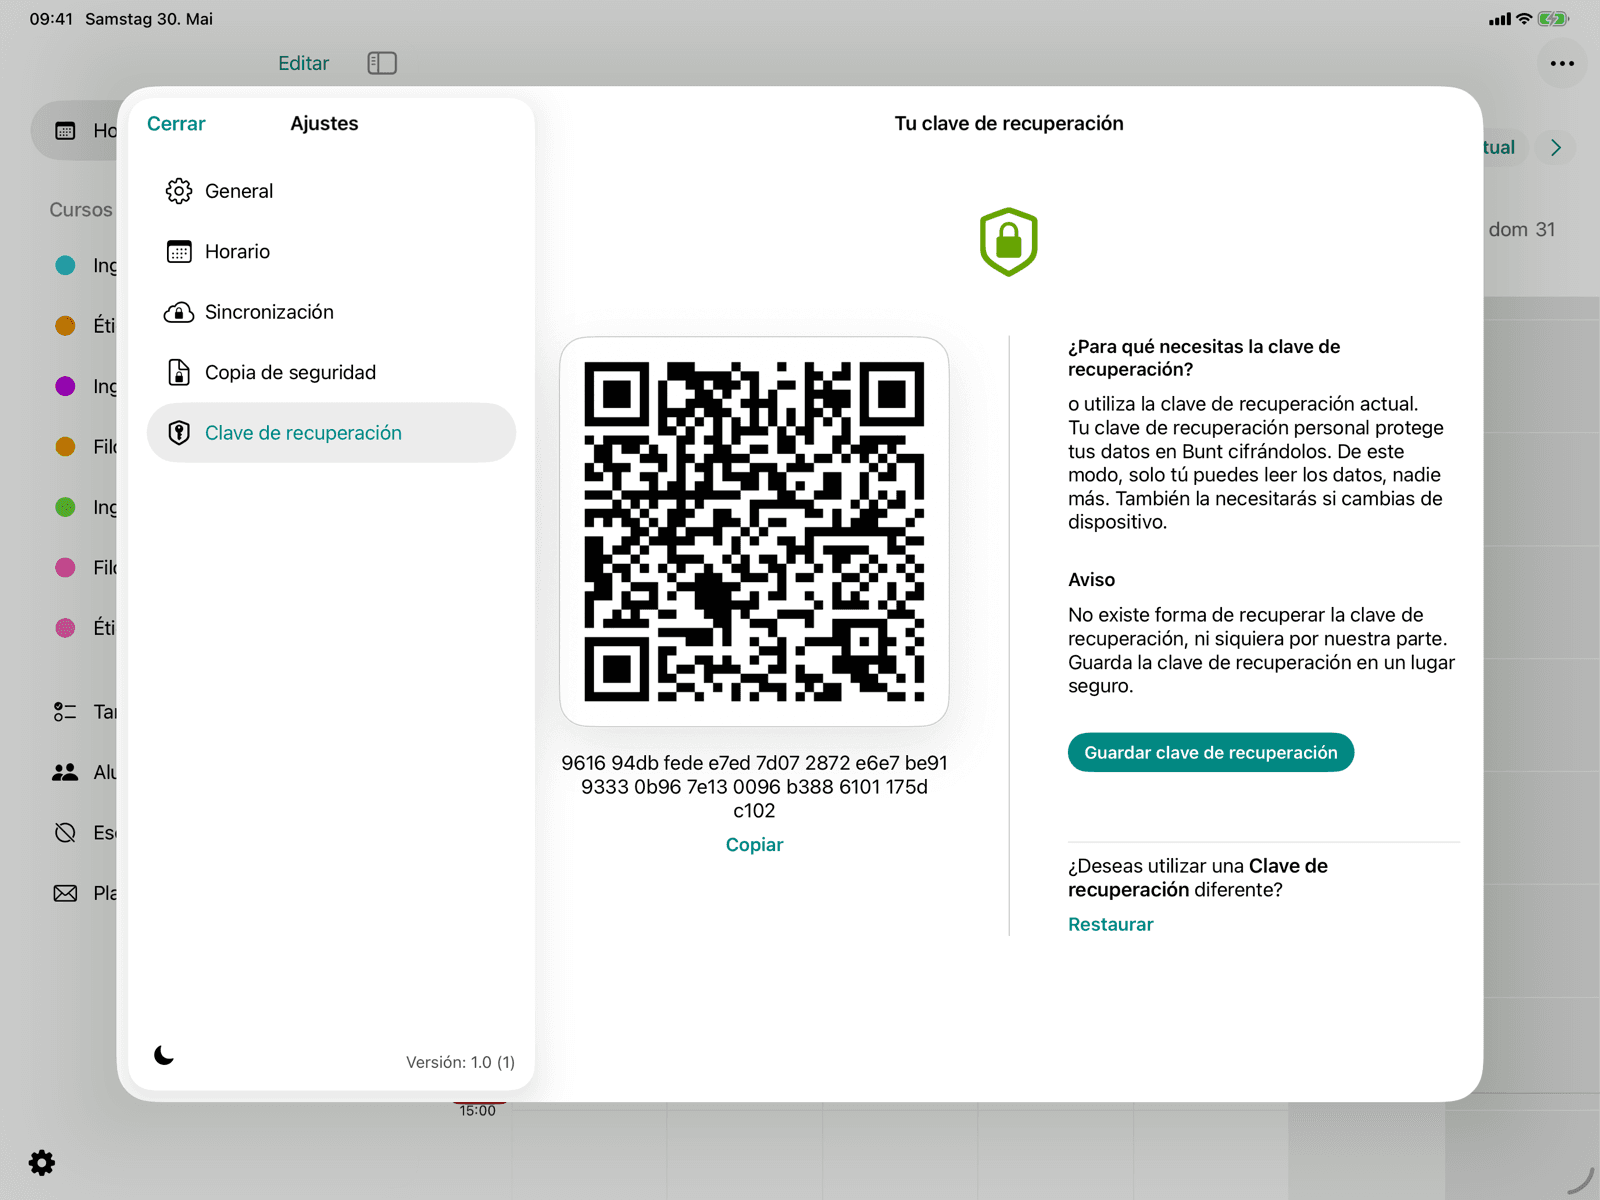
Task: Click the purple course color dot
Action: coord(65,386)
